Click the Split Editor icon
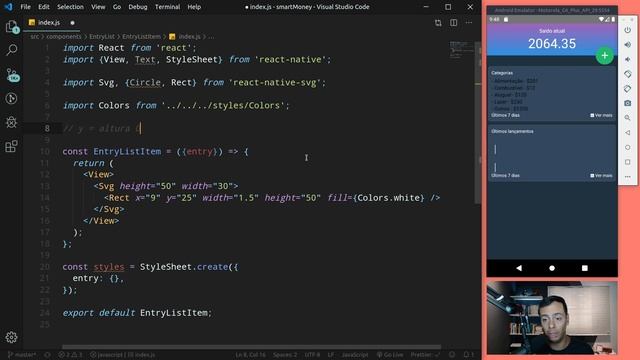640x360 pixels. click(x=453, y=23)
